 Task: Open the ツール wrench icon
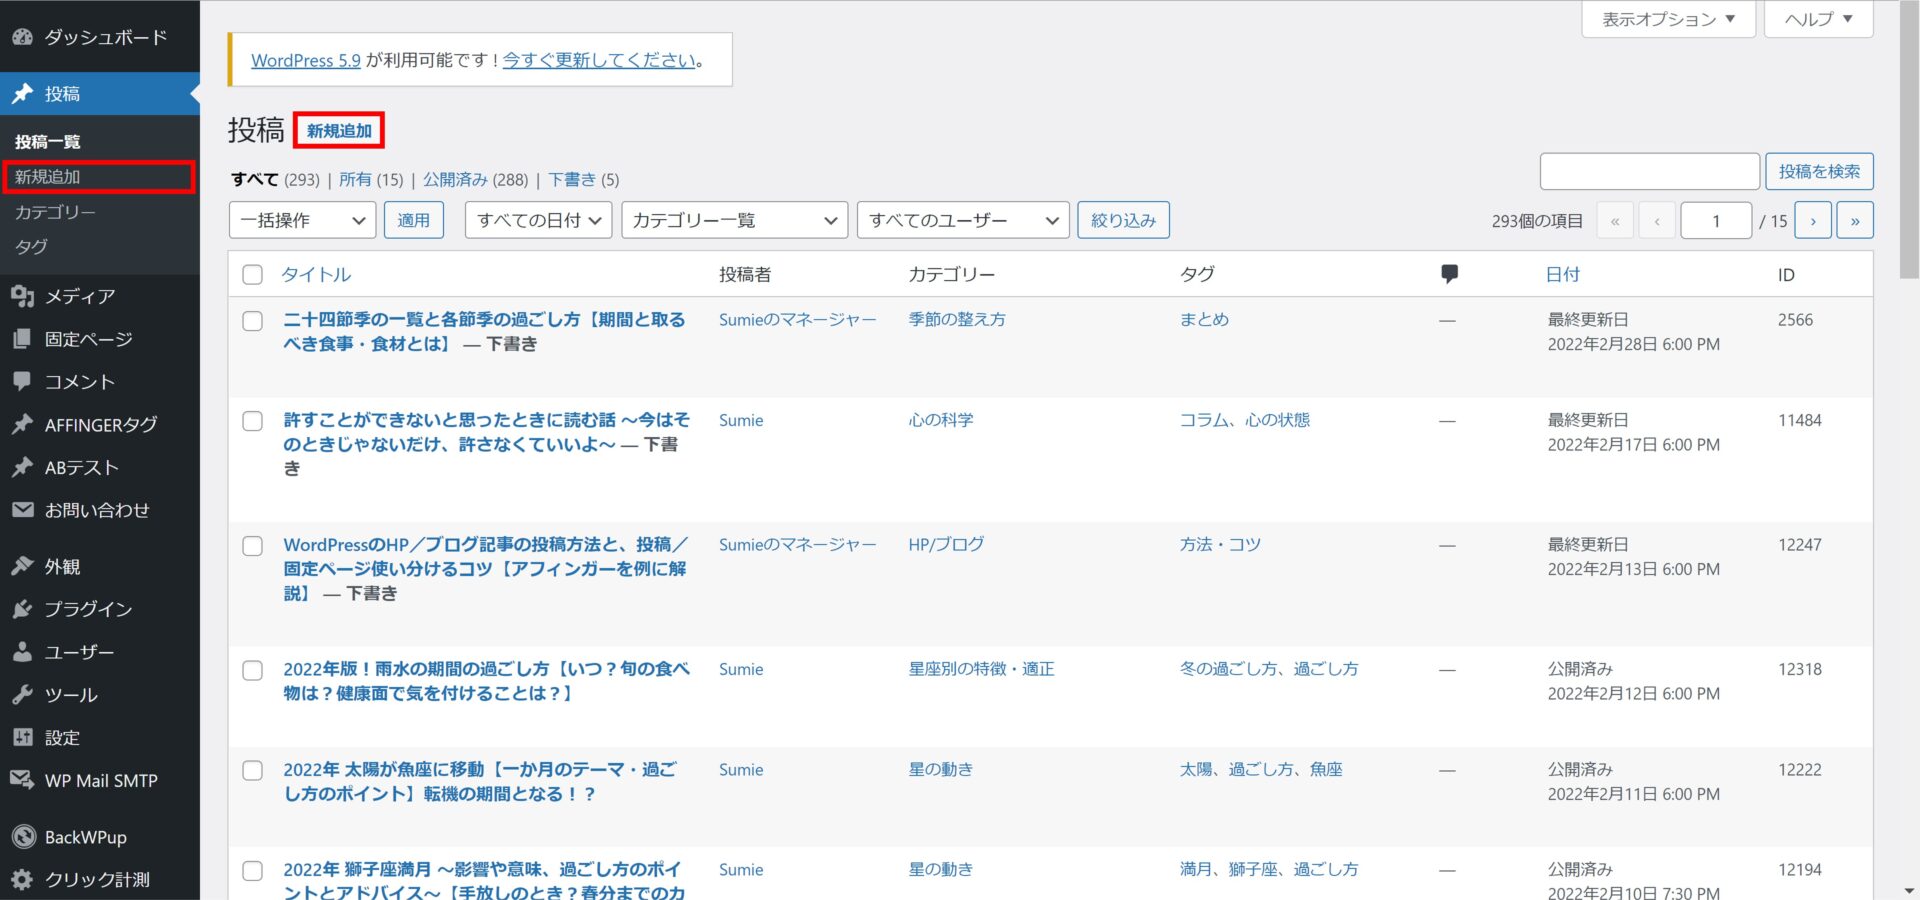tap(22, 694)
